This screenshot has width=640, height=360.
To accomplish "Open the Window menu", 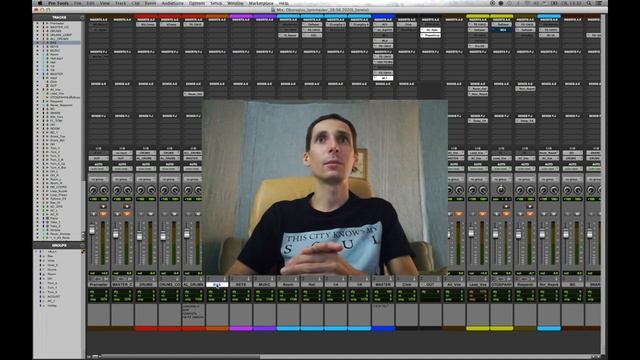I will click(235, 3).
